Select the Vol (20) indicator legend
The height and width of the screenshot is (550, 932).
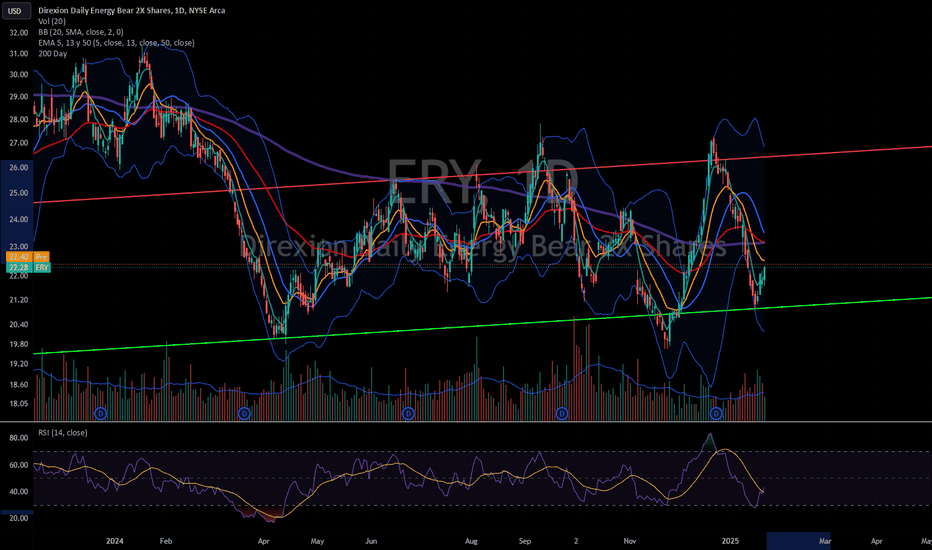coord(52,21)
